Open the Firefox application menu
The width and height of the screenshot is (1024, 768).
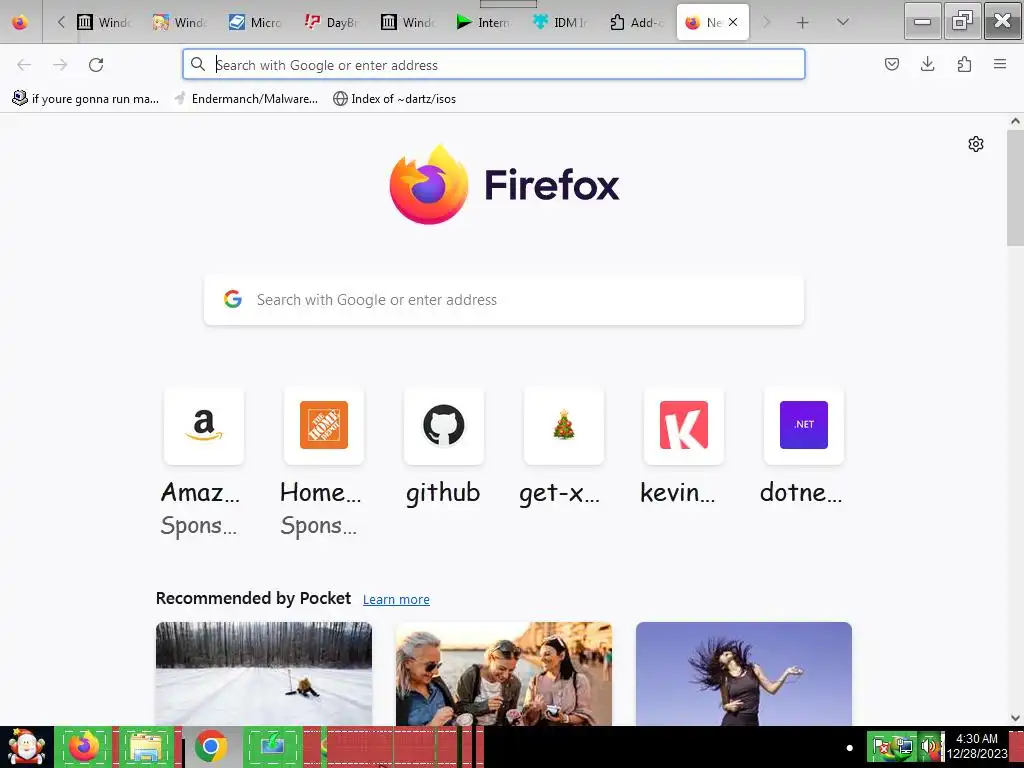[x=1000, y=64]
